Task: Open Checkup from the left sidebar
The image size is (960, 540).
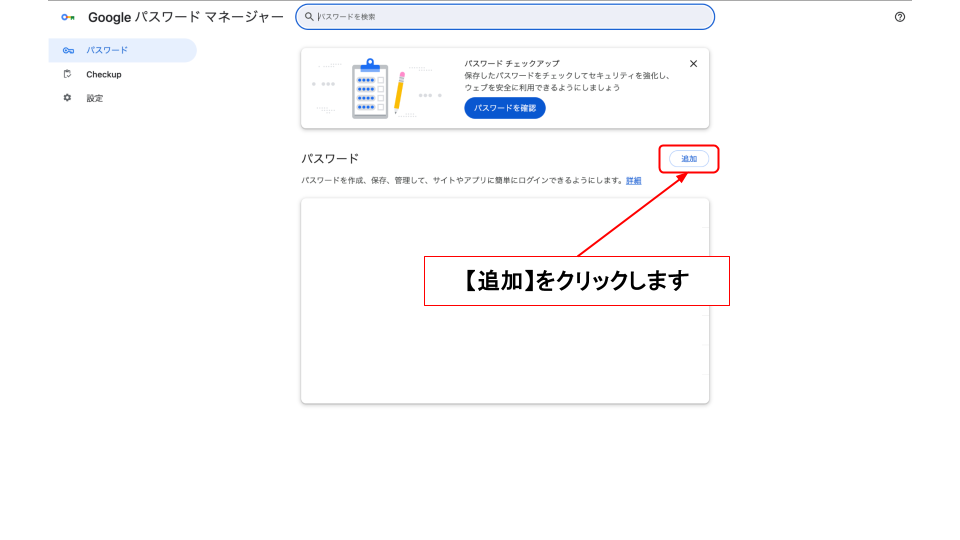Action: tap(103, 74)
